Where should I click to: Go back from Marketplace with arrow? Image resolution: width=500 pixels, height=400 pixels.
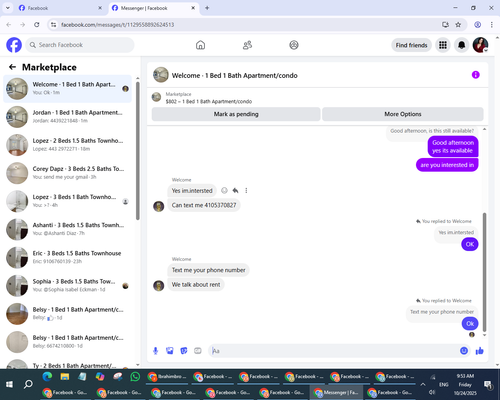coord(12,67)
